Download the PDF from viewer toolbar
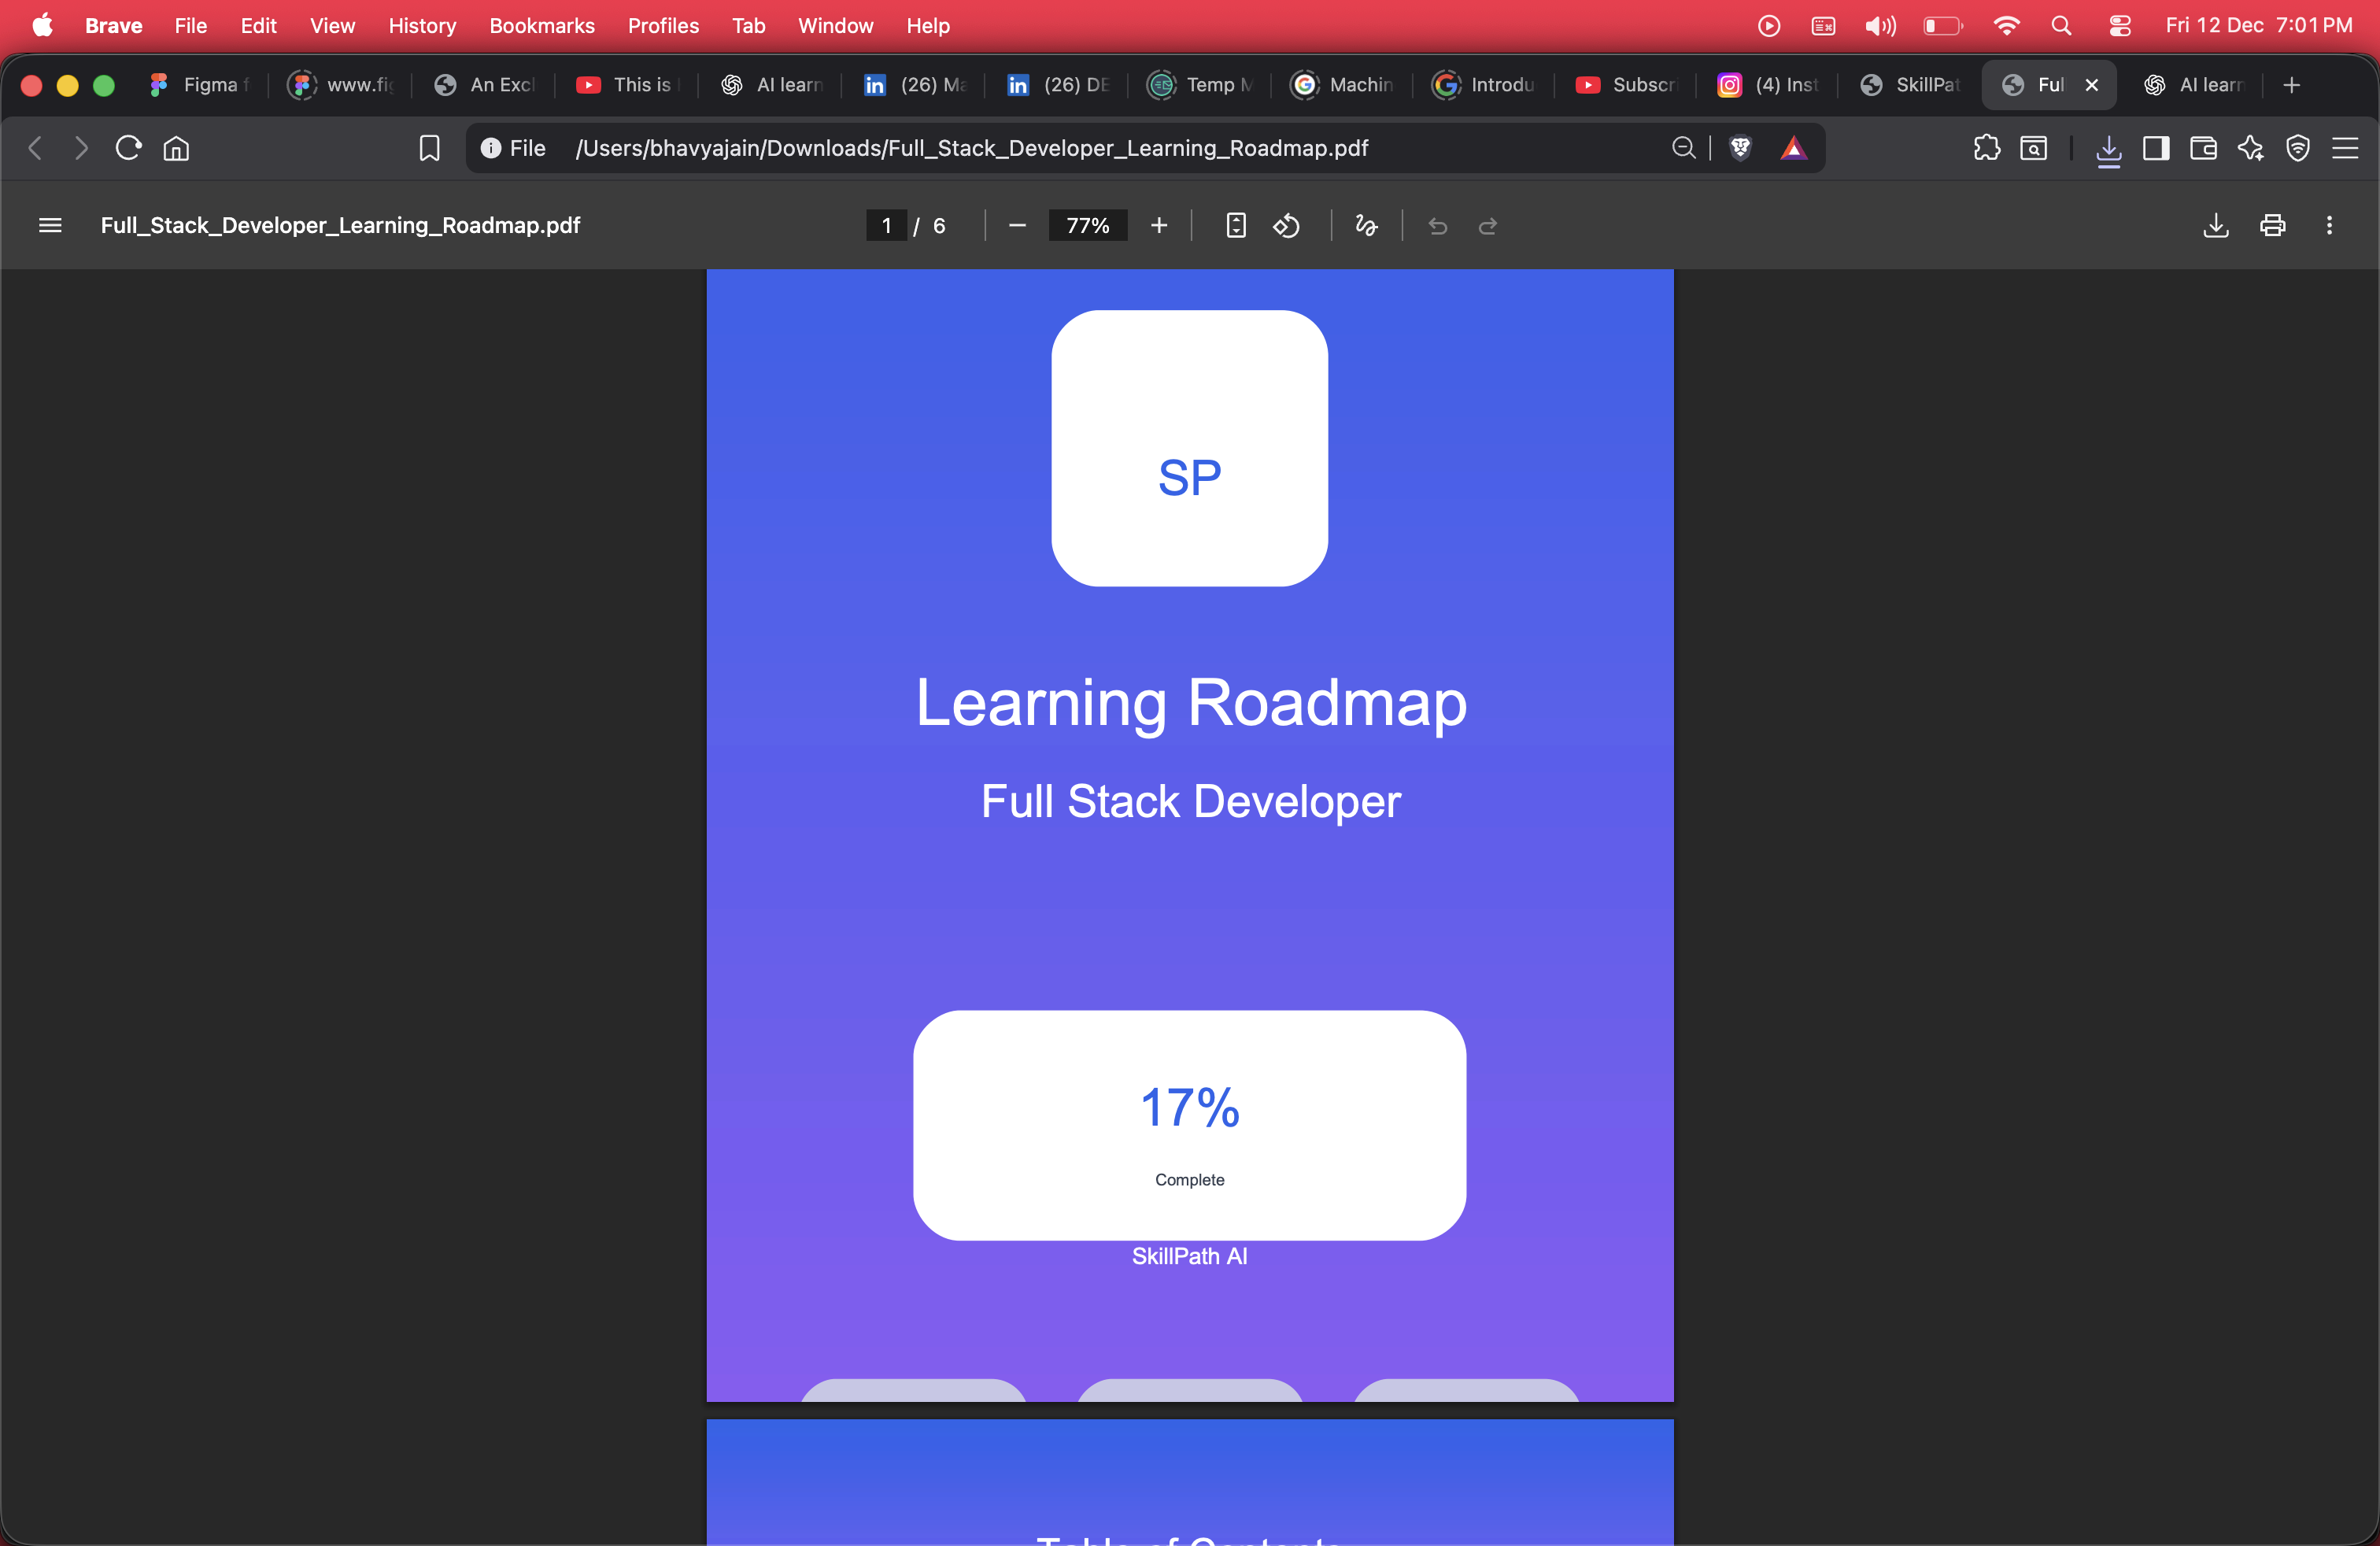2380x1546 pixels. pos(2215,226)
